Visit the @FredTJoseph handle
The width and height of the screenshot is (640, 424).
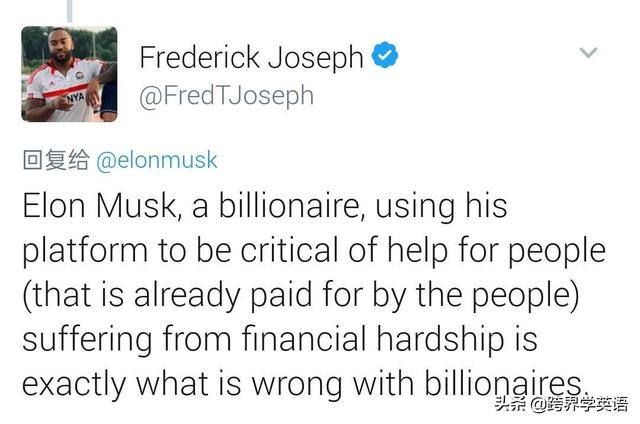pos(227,96)
